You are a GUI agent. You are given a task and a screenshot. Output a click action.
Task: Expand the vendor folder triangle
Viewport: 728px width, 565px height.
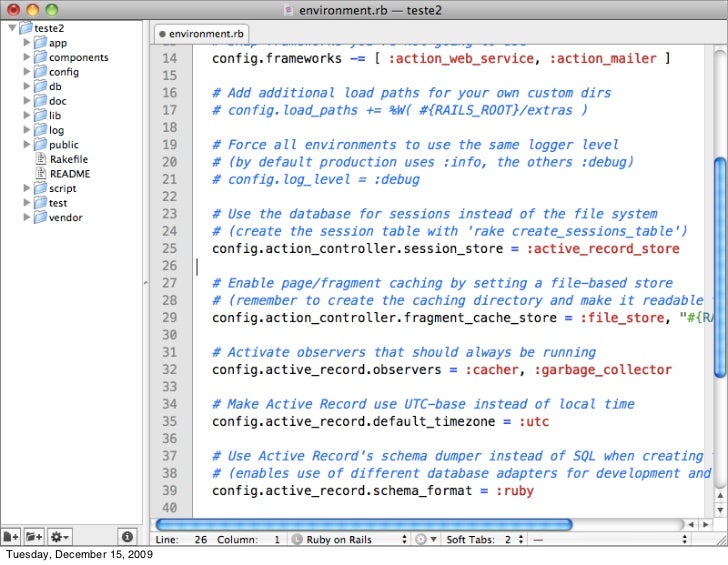(x=26, y=217)
